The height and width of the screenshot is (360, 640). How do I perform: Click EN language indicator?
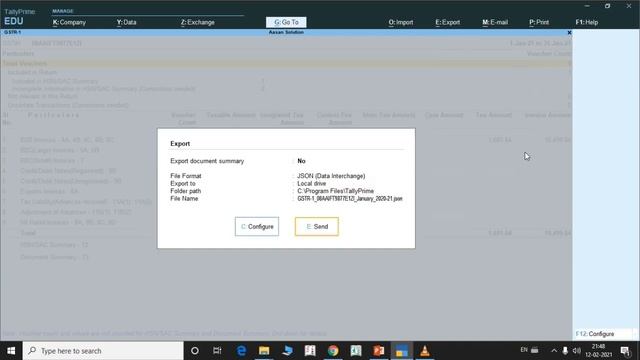(524, 350)
